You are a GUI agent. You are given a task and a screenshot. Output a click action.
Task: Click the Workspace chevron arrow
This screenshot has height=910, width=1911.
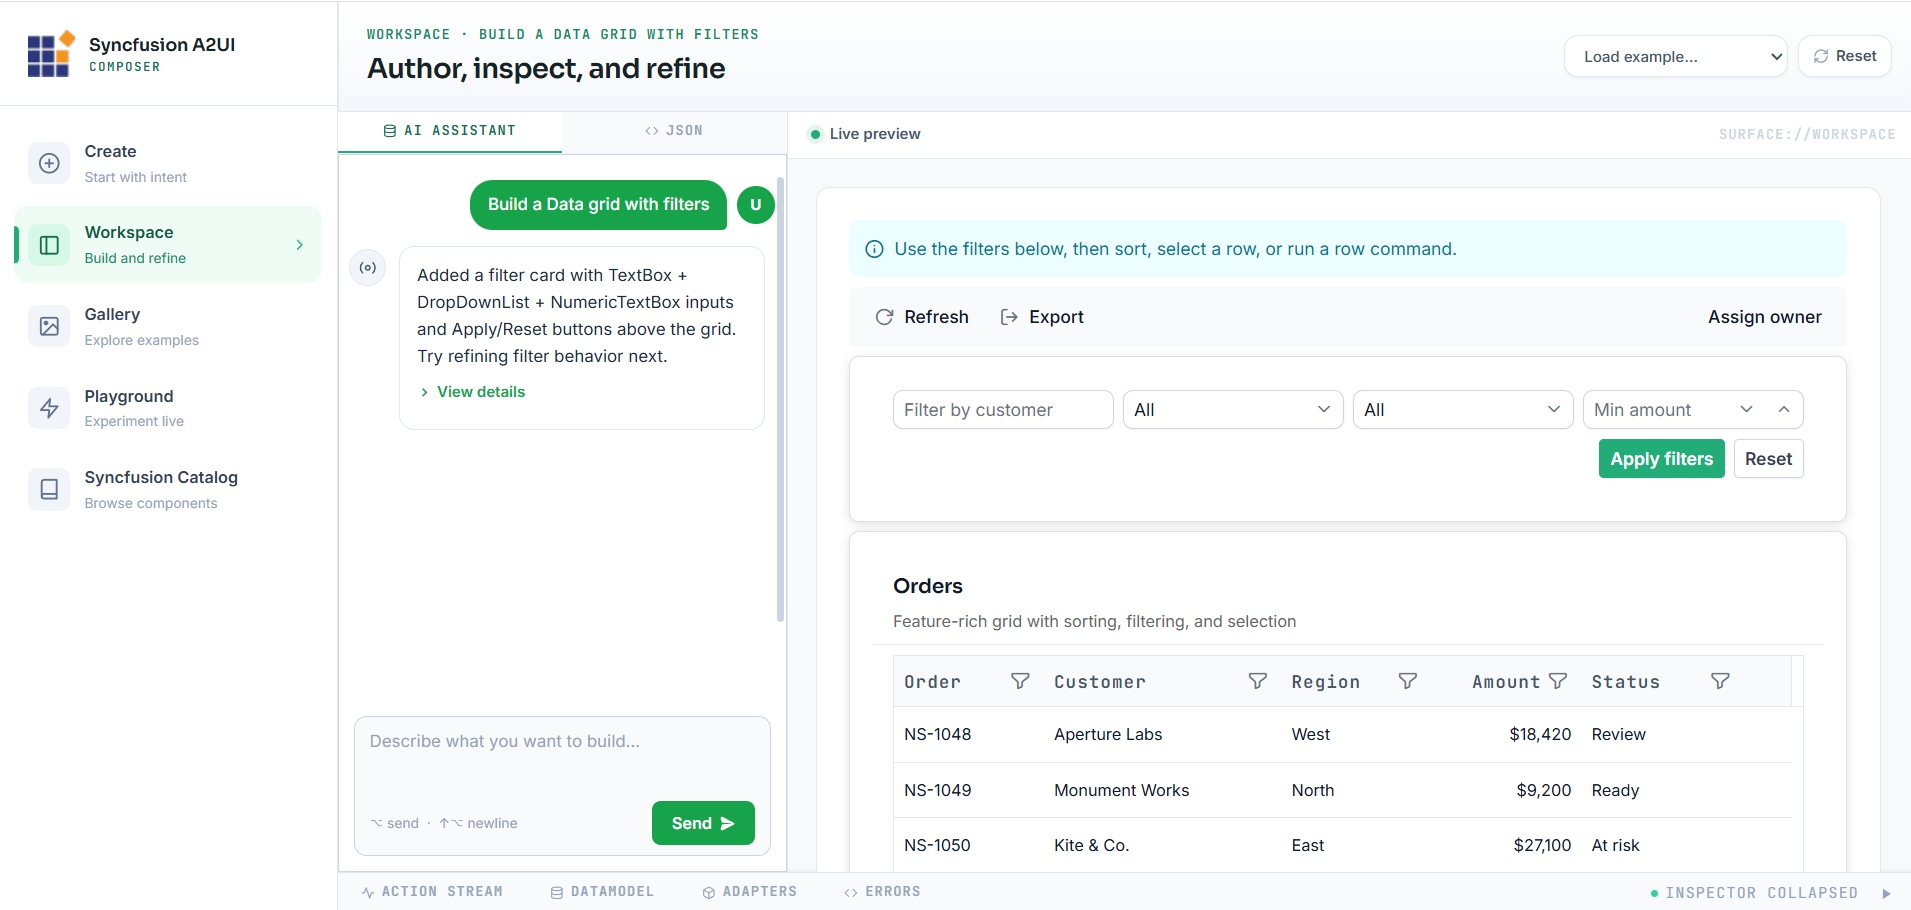[299, 245]
